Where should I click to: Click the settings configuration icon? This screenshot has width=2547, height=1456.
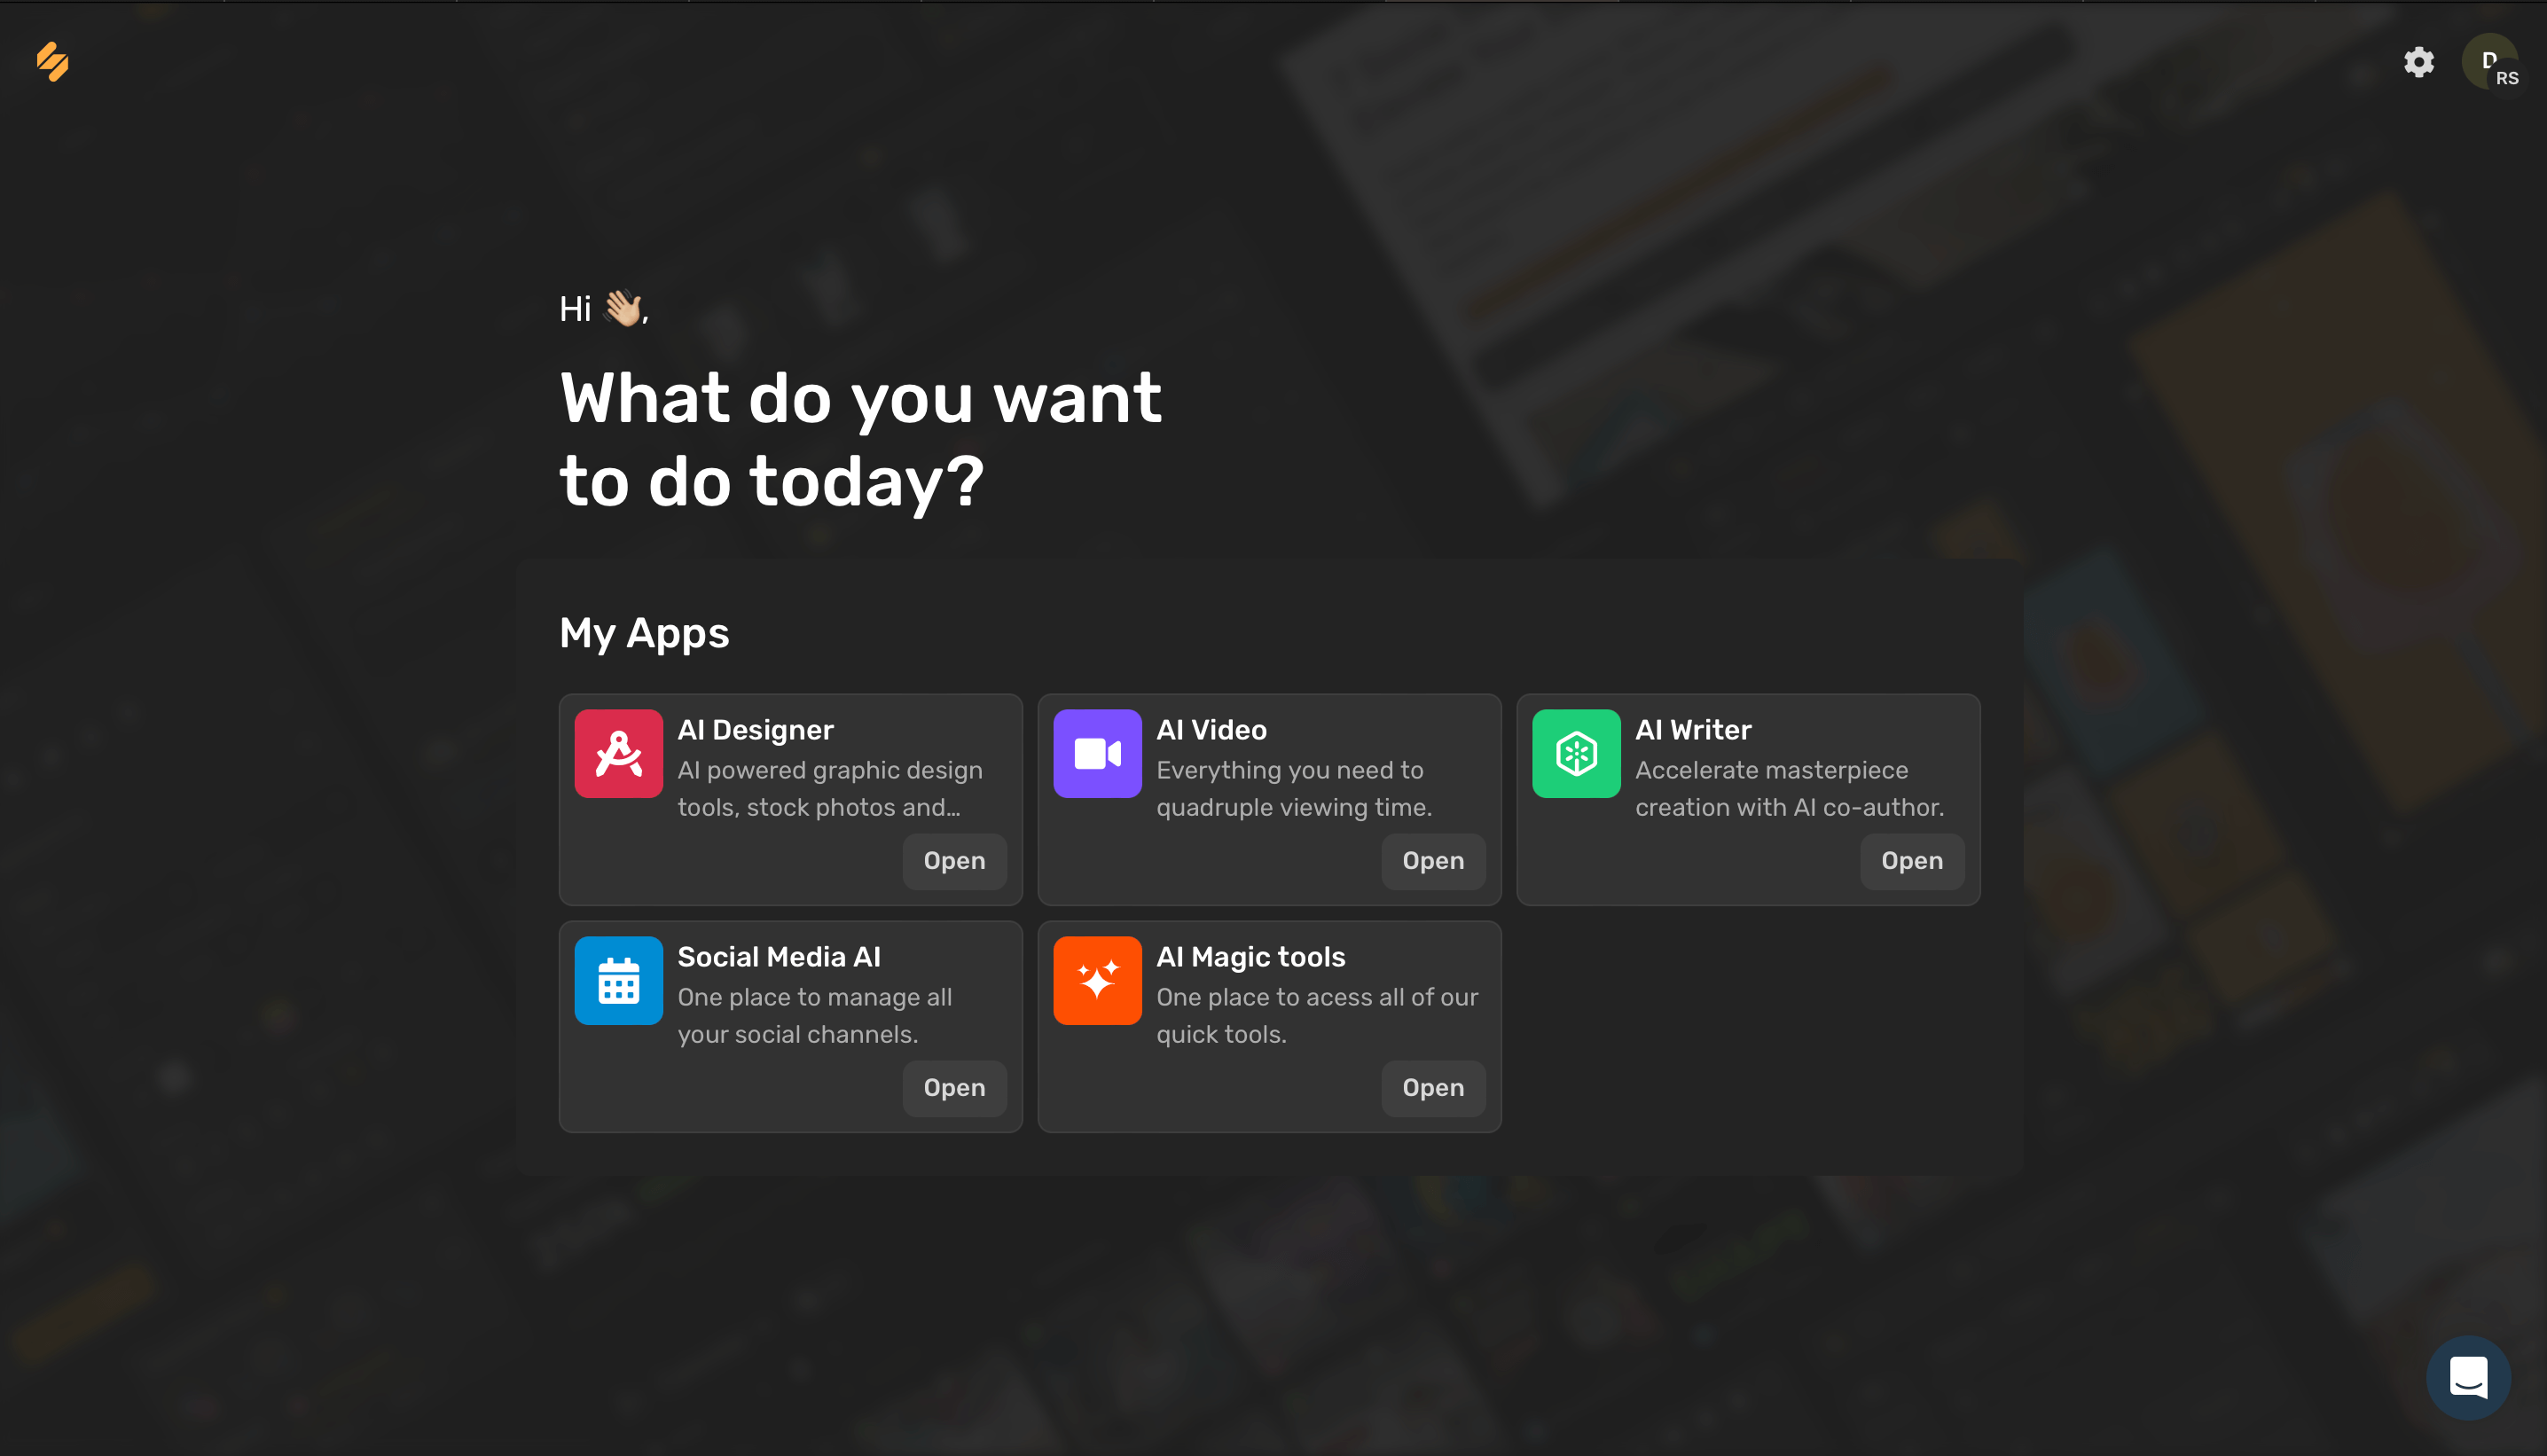click(2419, 61)
